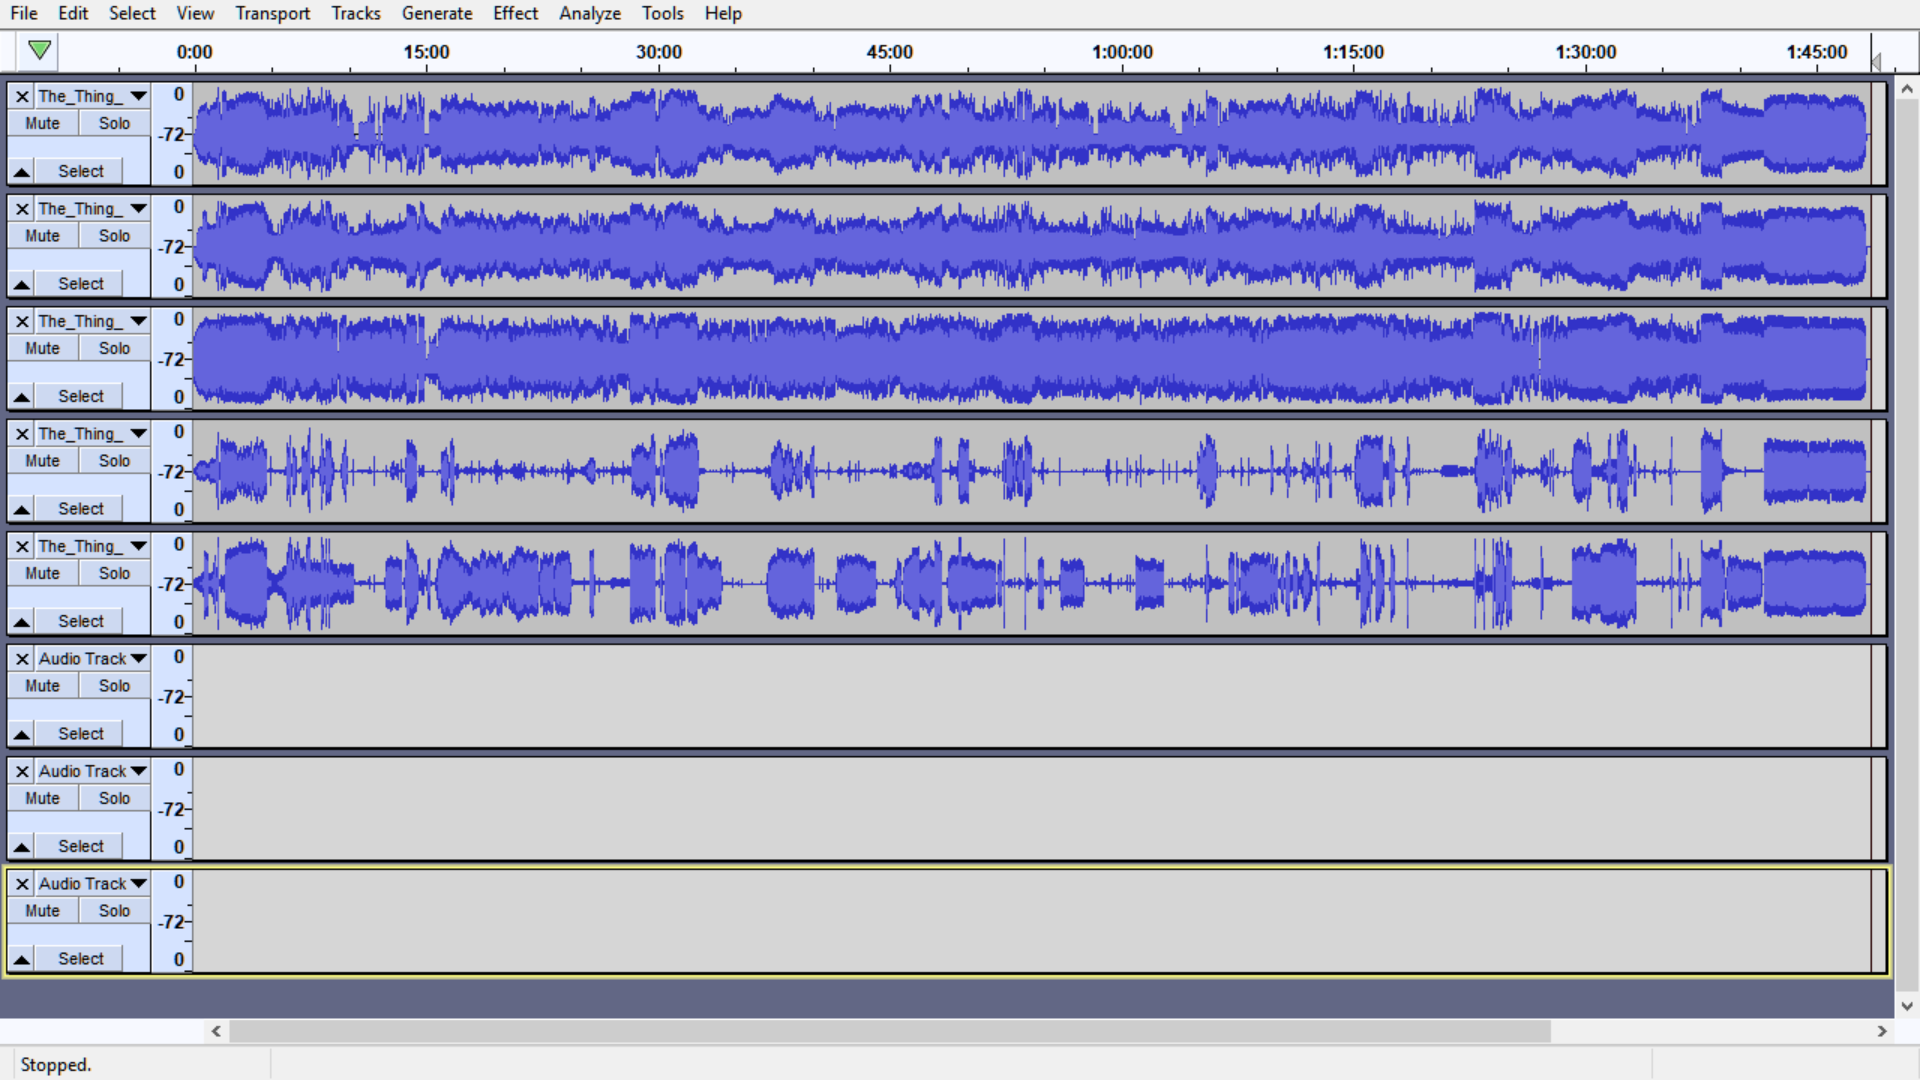Click the vertical scrollbar down arrow

(1907, 1006)
